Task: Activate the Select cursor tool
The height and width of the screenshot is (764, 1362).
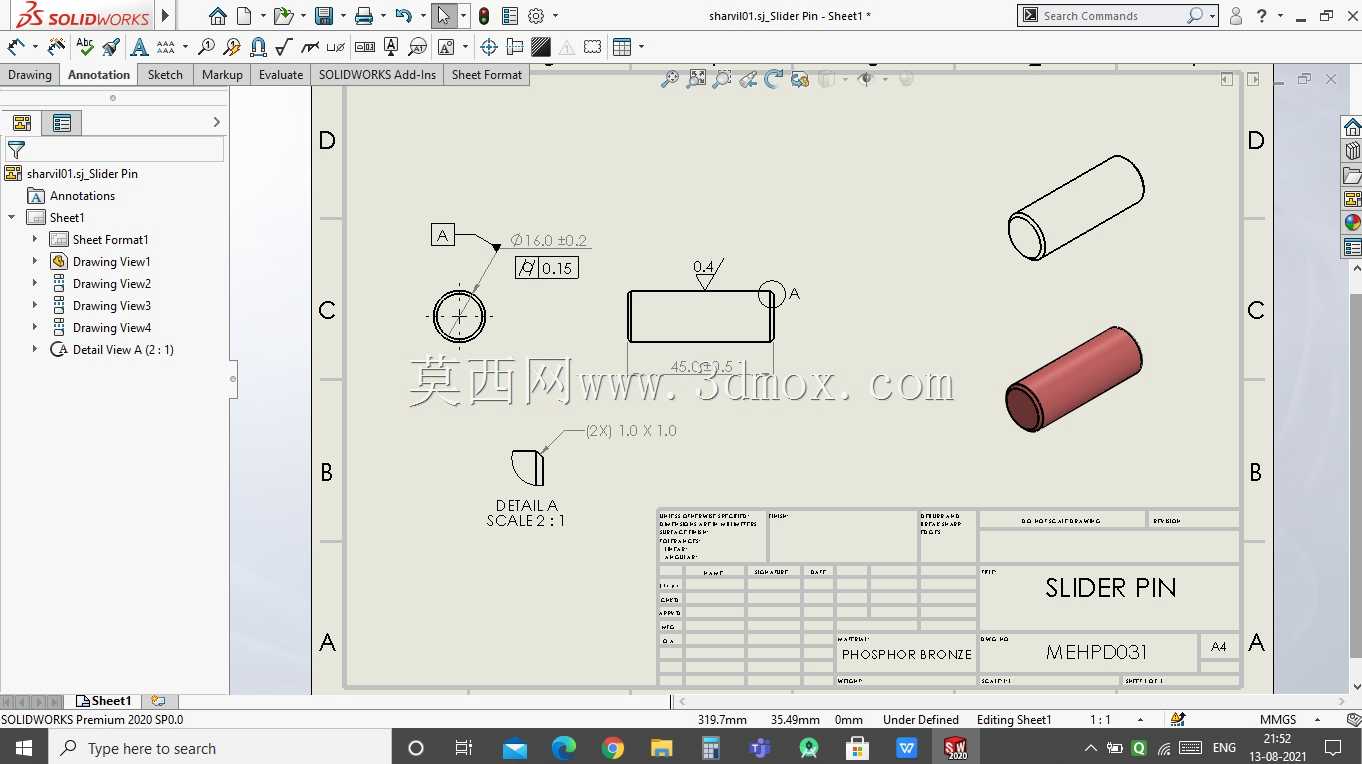Action: point(444,16)
